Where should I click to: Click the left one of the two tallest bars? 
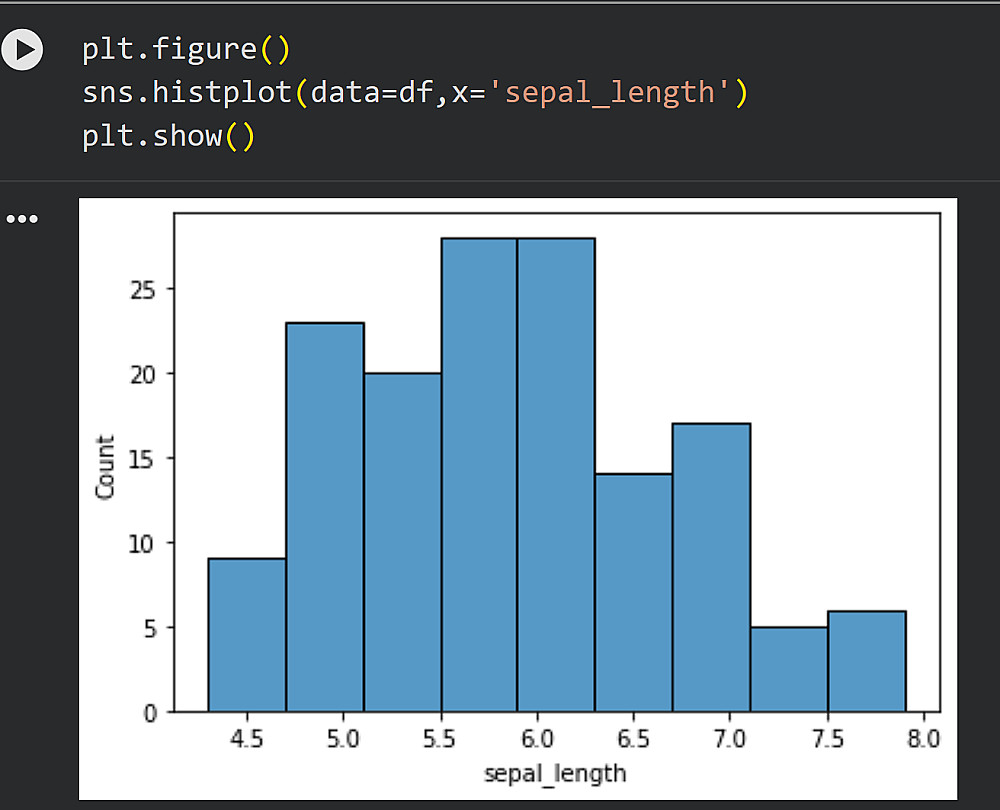480,475
